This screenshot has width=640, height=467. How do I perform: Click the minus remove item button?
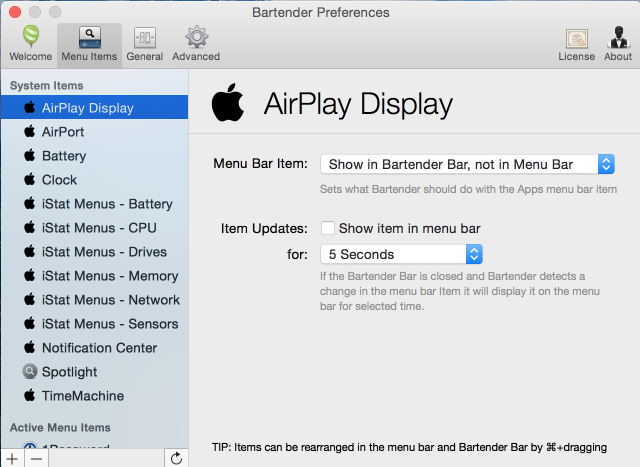[x=36, y=459]
